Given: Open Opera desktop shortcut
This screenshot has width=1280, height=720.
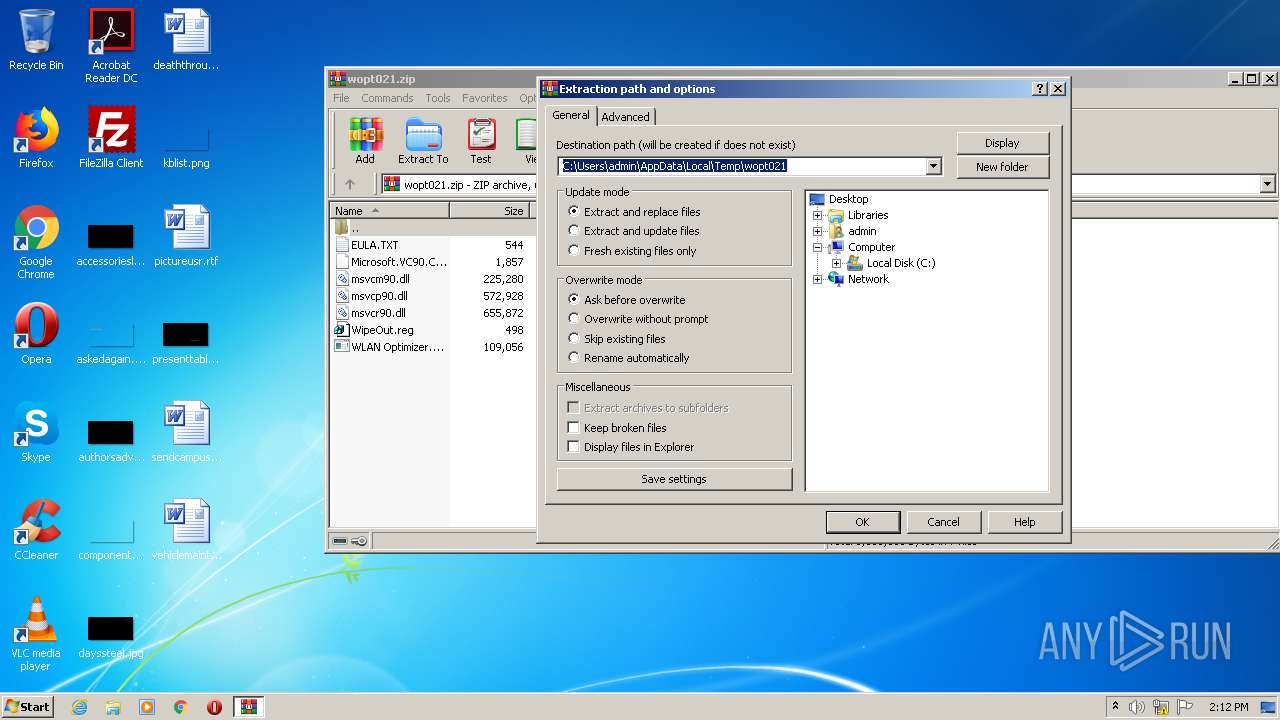Looking at the screenshot, I should click(x=36, y=334).
